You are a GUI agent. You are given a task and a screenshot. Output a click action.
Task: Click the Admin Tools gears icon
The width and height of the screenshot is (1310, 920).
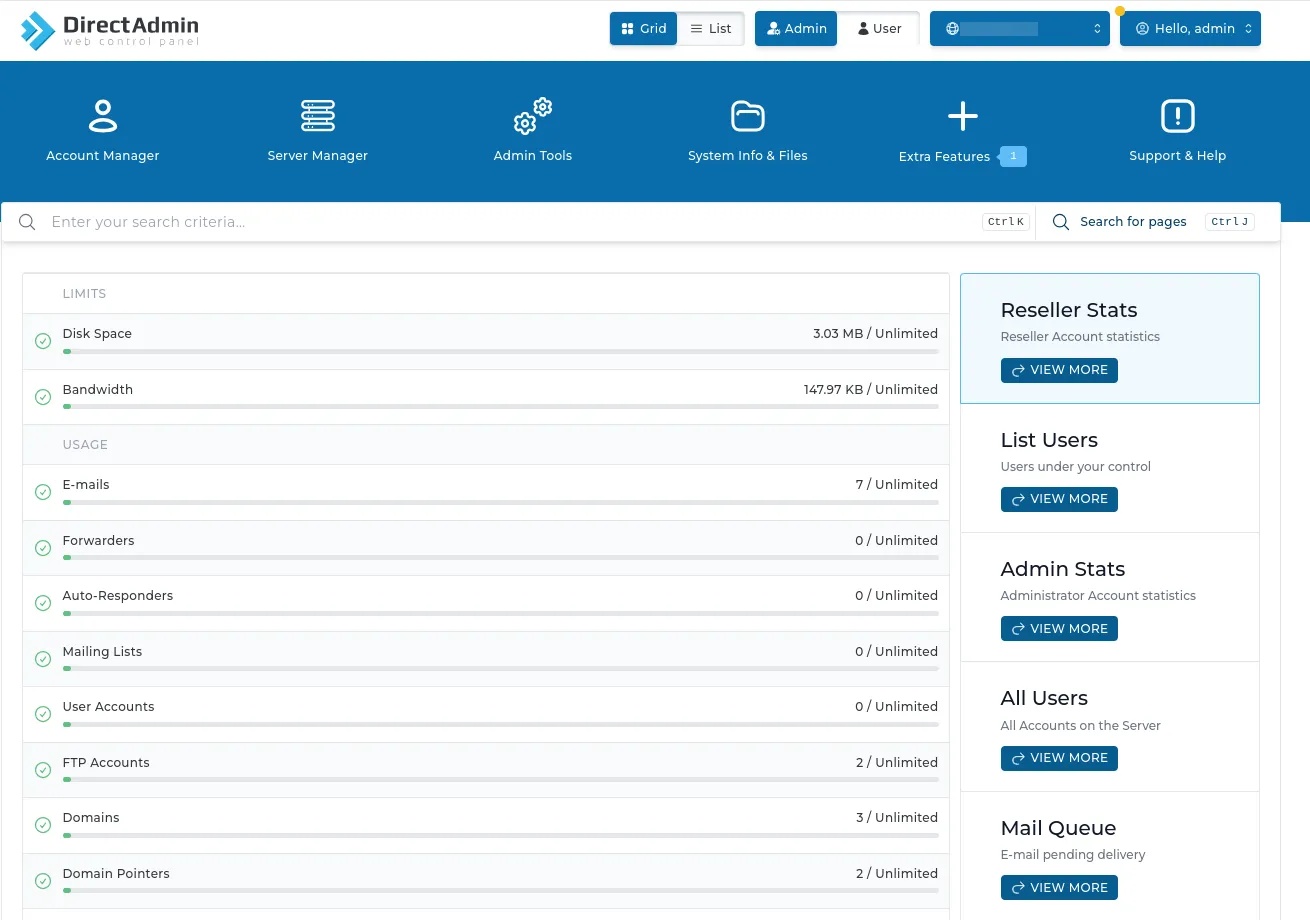(532, 116)
